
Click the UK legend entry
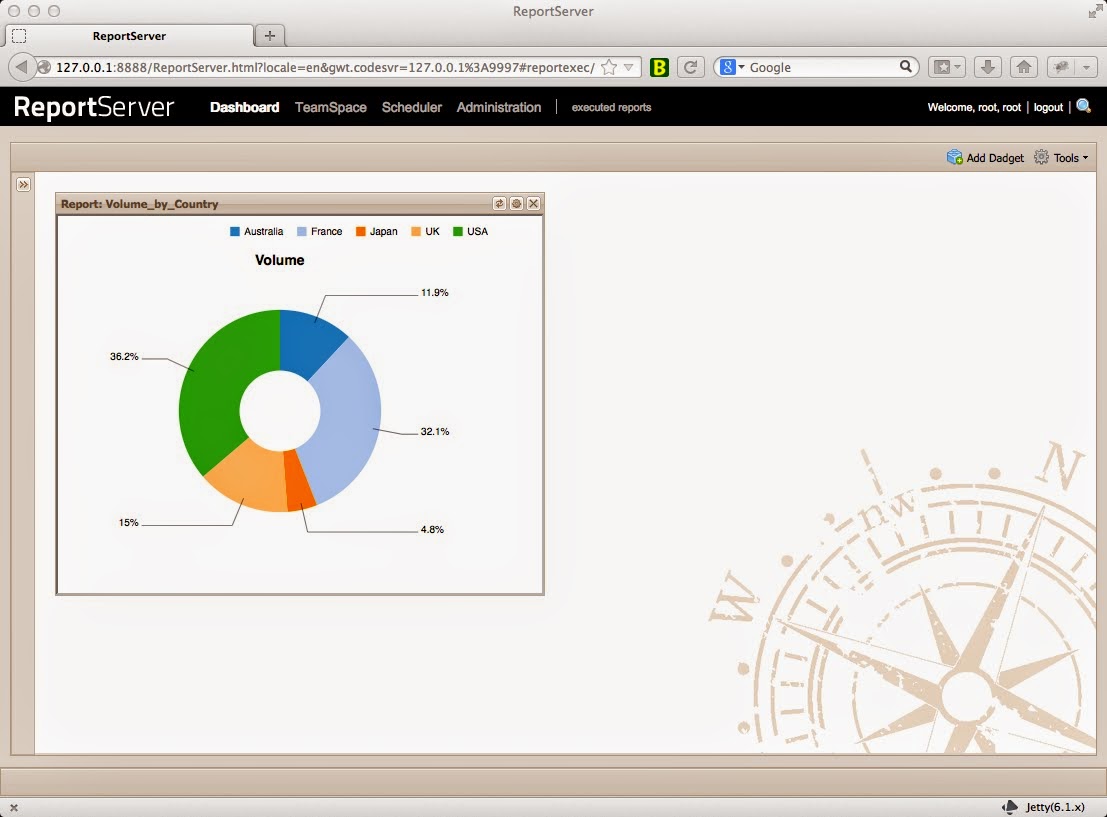click(426, 232)
